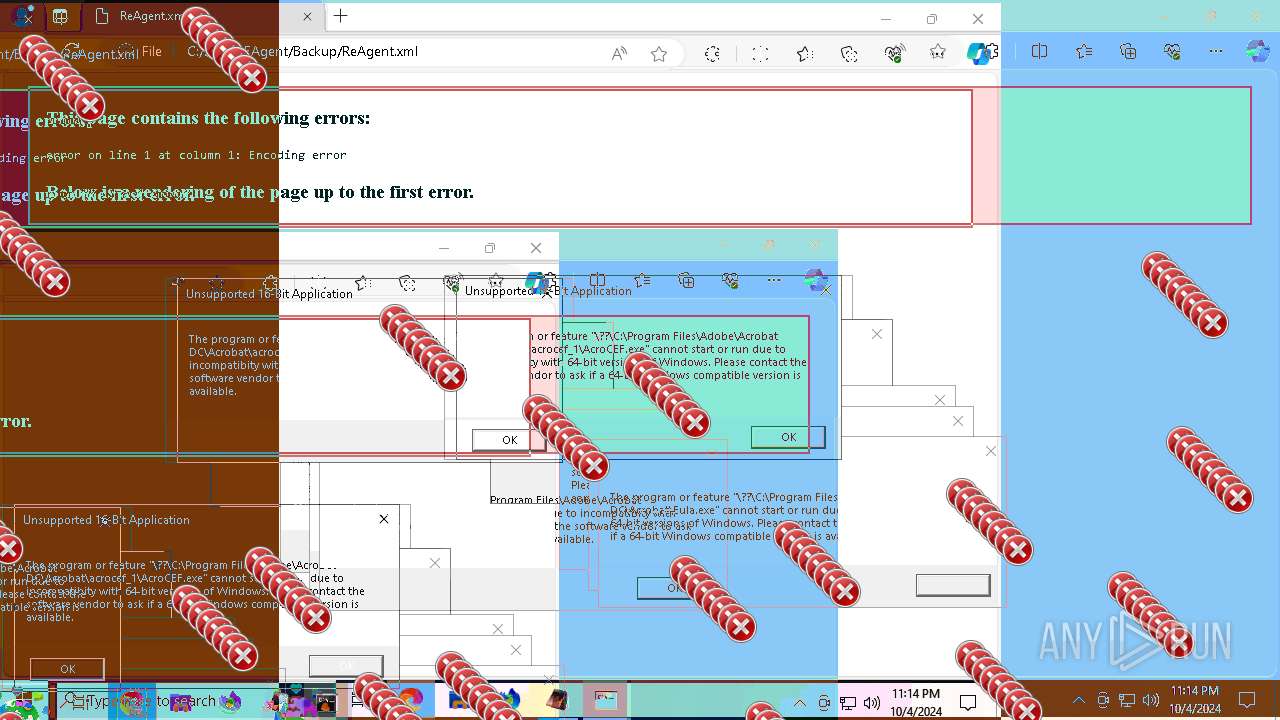Click the tab actions icon left of ReAgent.xml tab
The image size is (1280, 720).
60,16
